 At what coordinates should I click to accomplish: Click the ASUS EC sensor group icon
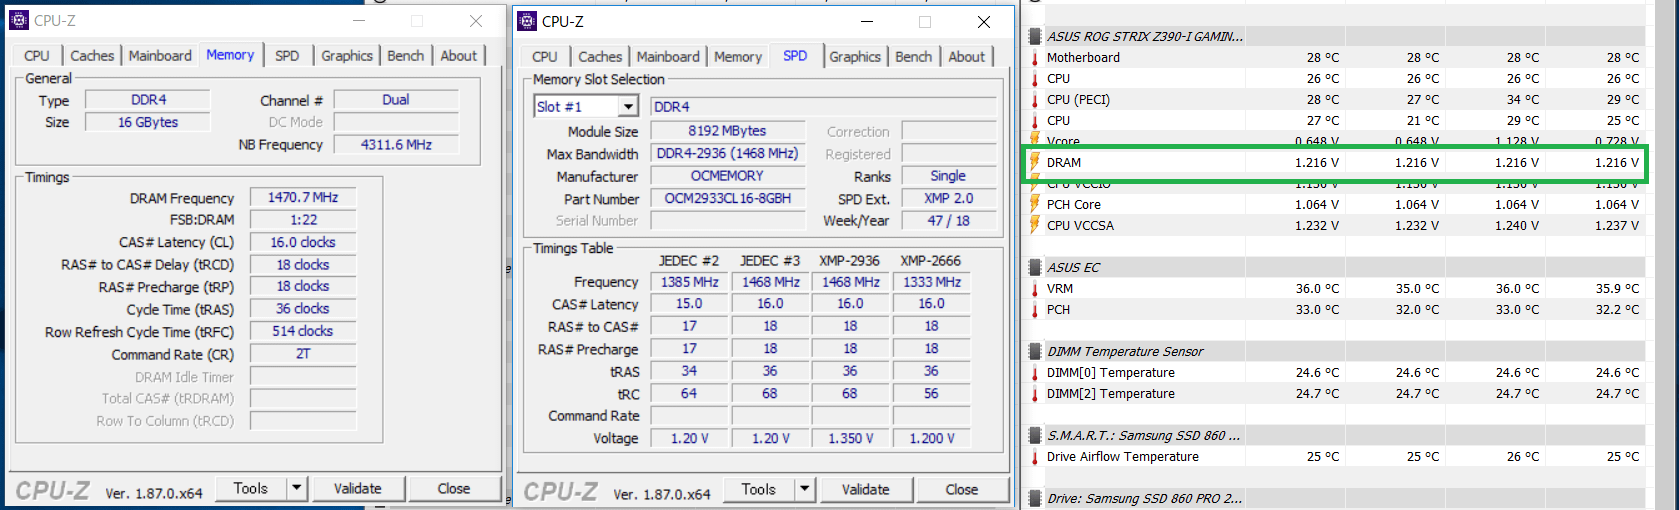coord(1036,268)
